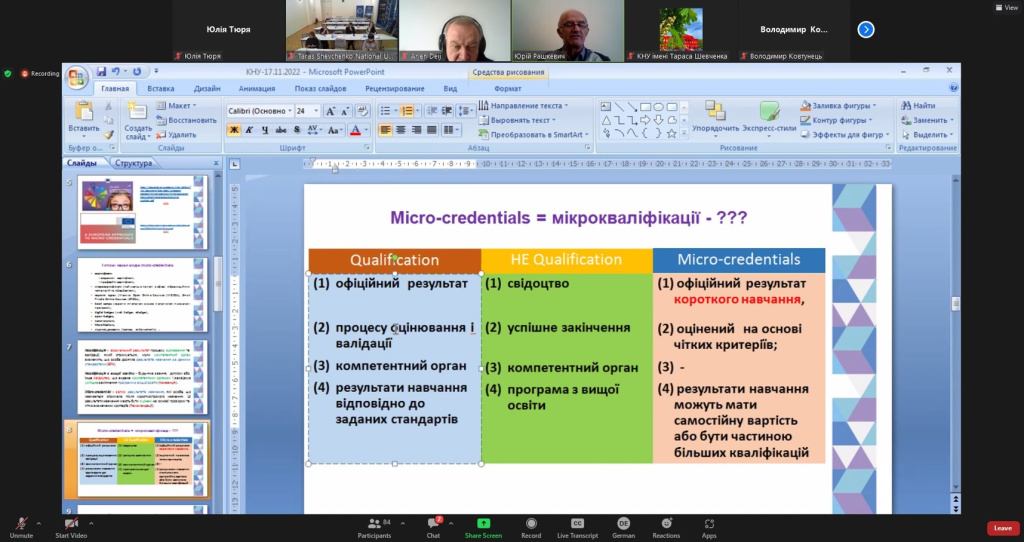Click the Вставить paste icon
The image size is (1024, 542).
click(x=84, y=112)
